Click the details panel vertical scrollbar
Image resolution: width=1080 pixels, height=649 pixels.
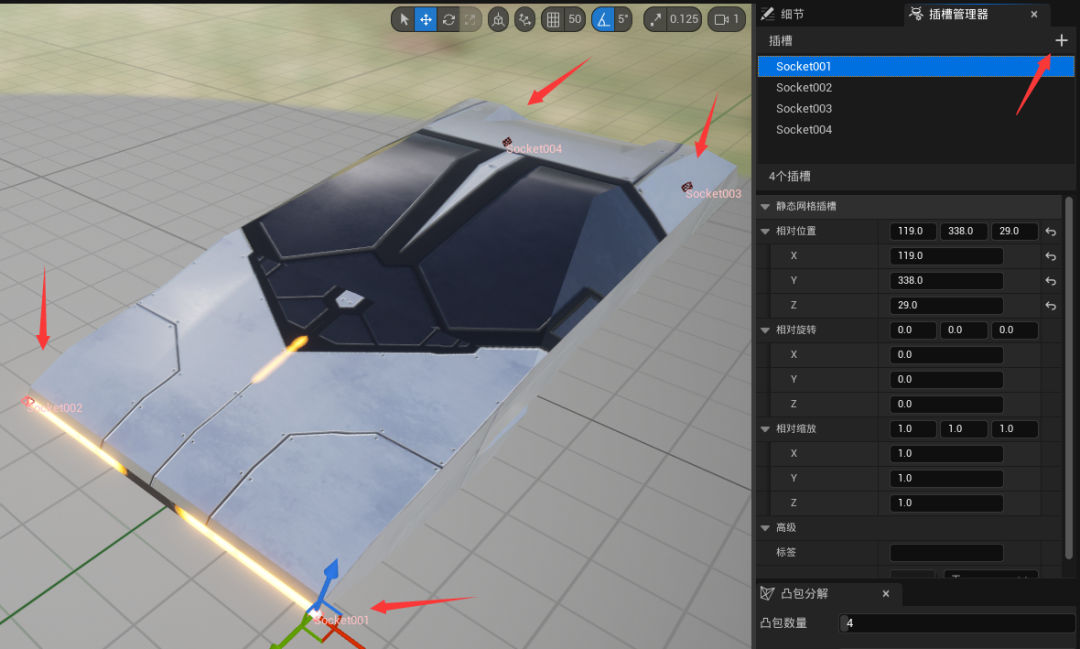tap(1069, 378)
